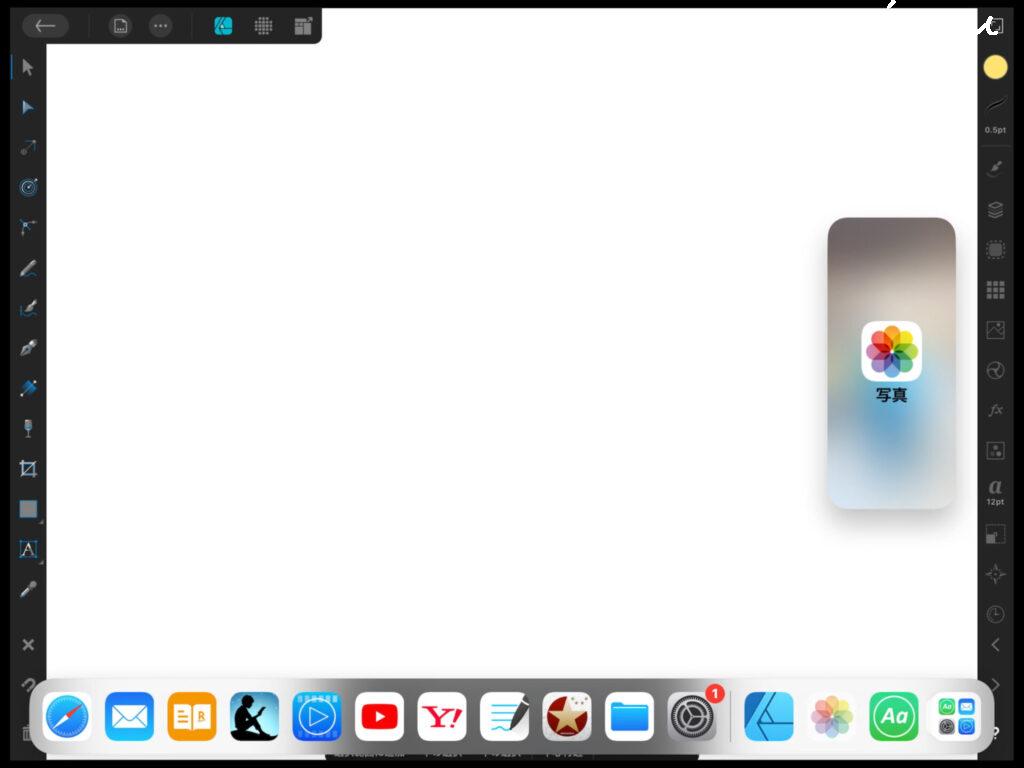This screenshot has width=1024, height=768.
Task: Select the Crop tool
Action: (28, 468)
